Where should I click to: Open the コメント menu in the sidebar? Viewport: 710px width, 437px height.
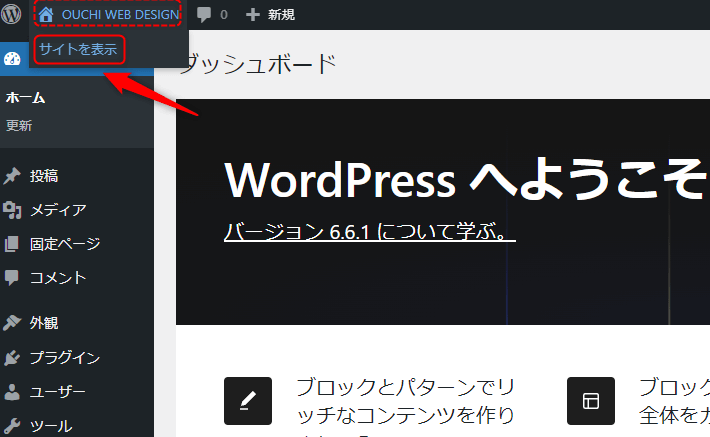[x=58, y=278]
